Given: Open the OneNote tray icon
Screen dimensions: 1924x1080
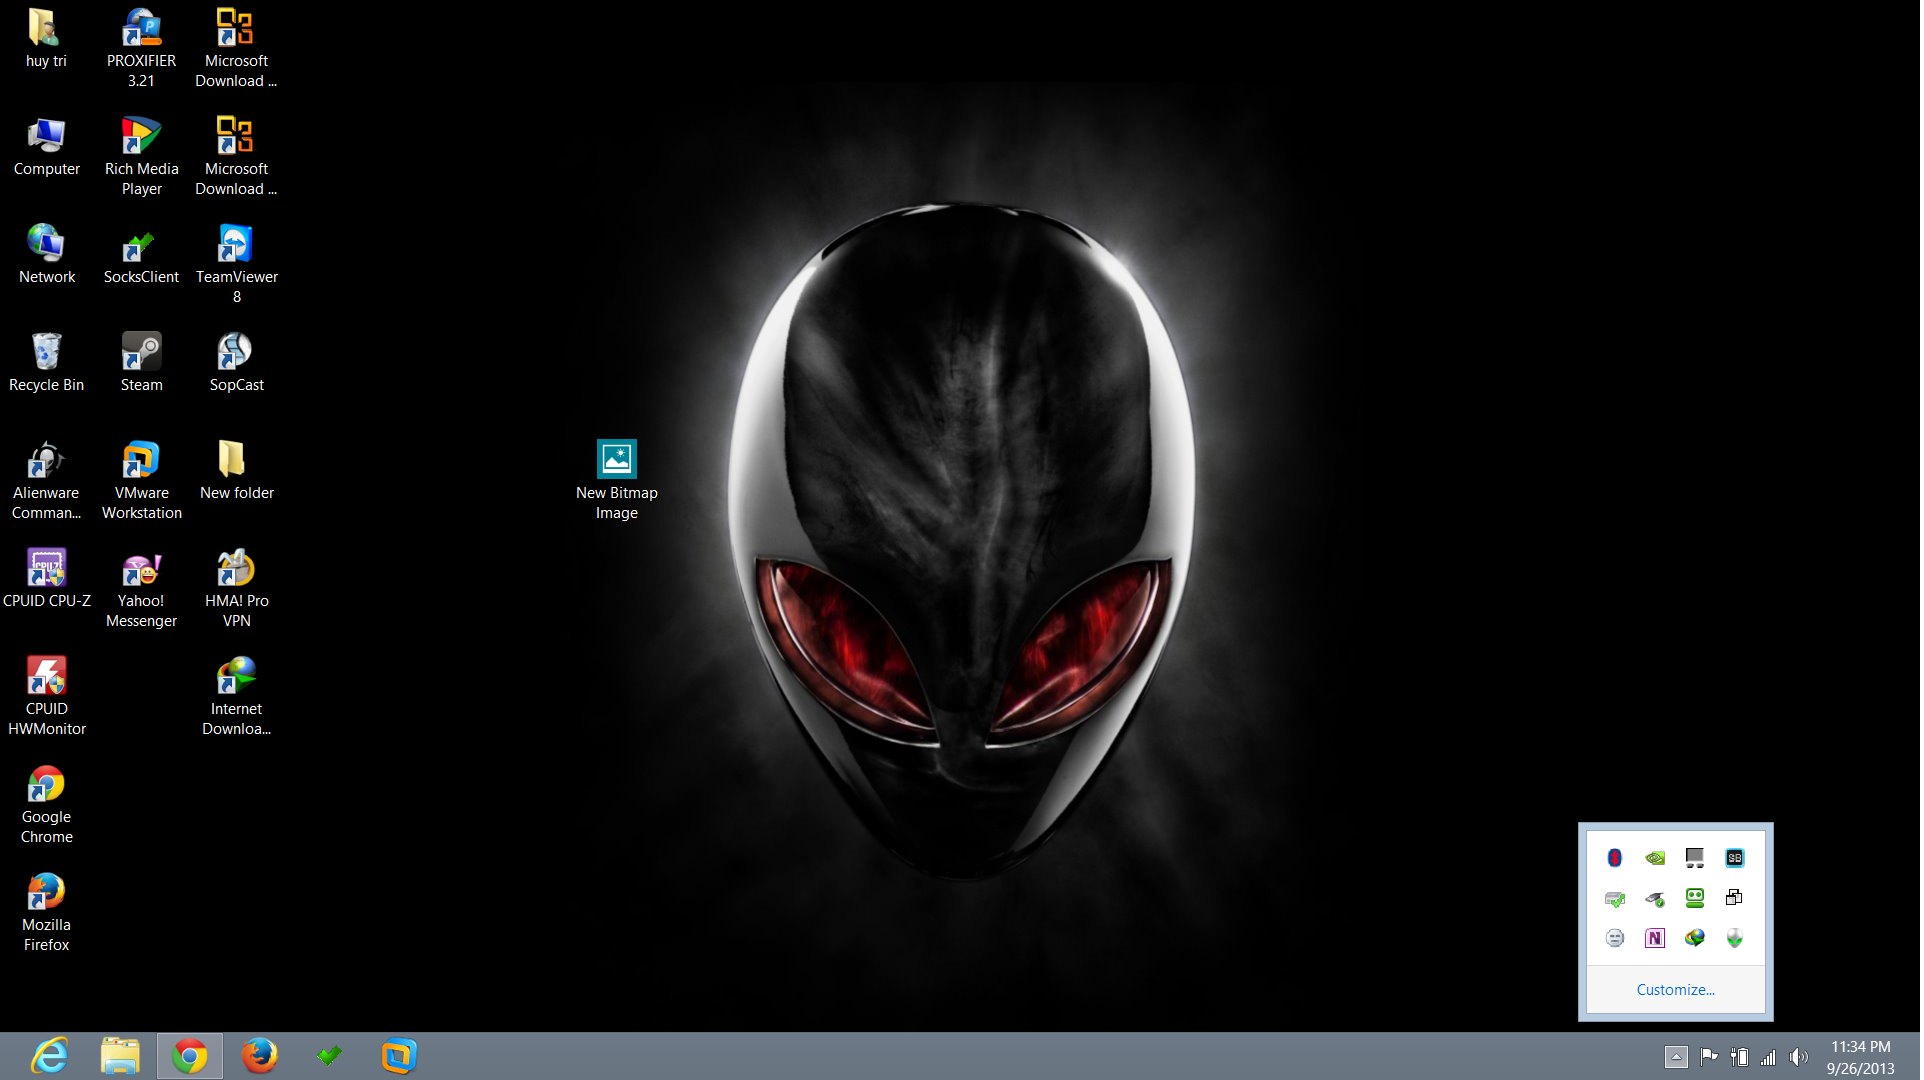Looking at the screenshot, I should [x=1657, y=938].
